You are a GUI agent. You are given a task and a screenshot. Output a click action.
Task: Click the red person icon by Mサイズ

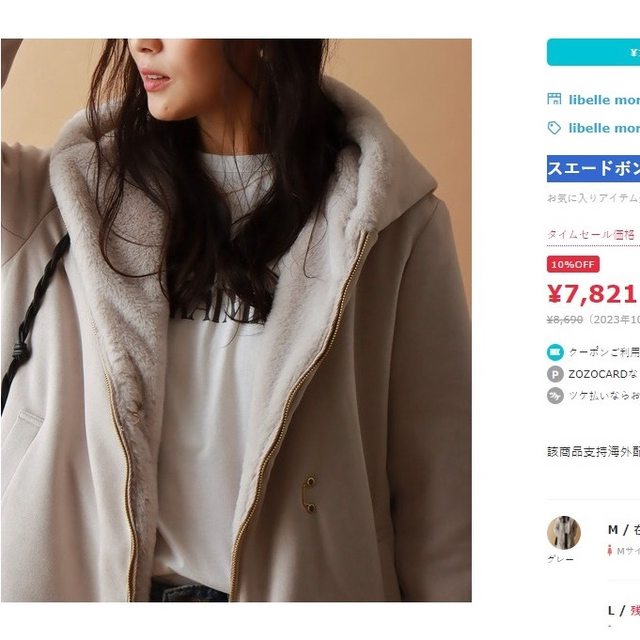coord(607,550)
